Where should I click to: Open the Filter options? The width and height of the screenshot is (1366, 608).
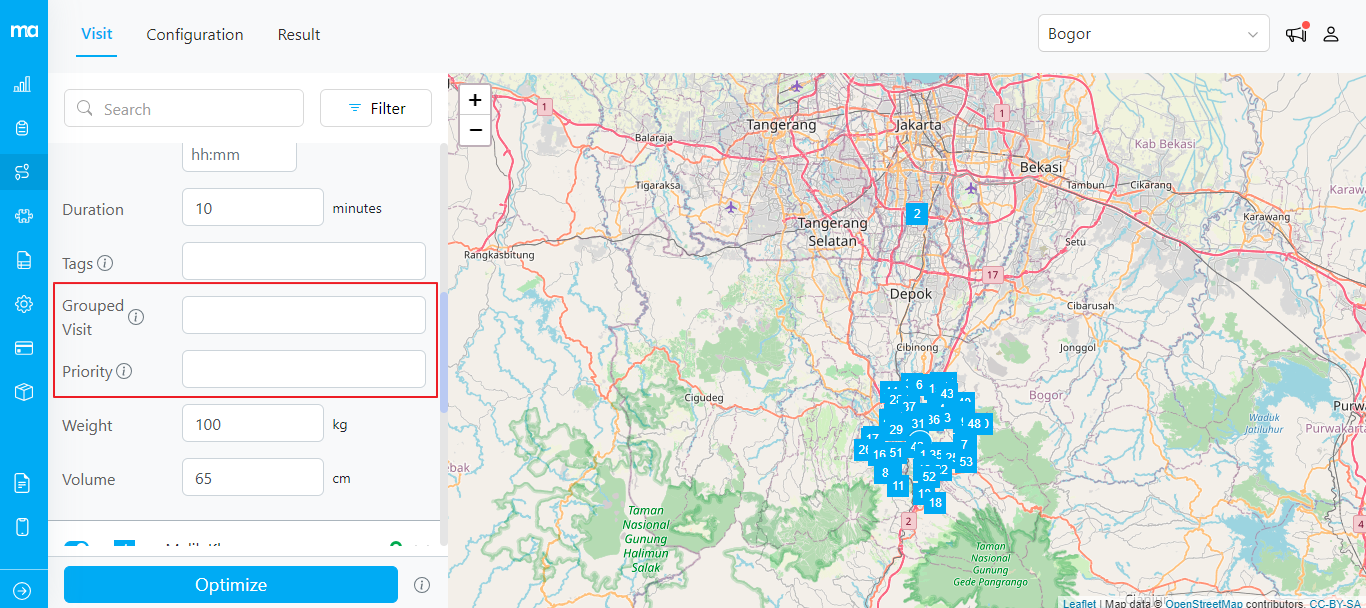click(376, 108)
